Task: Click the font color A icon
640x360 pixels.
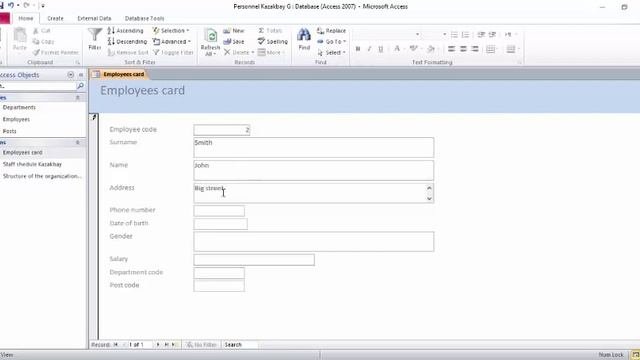Action: (397, 49)
